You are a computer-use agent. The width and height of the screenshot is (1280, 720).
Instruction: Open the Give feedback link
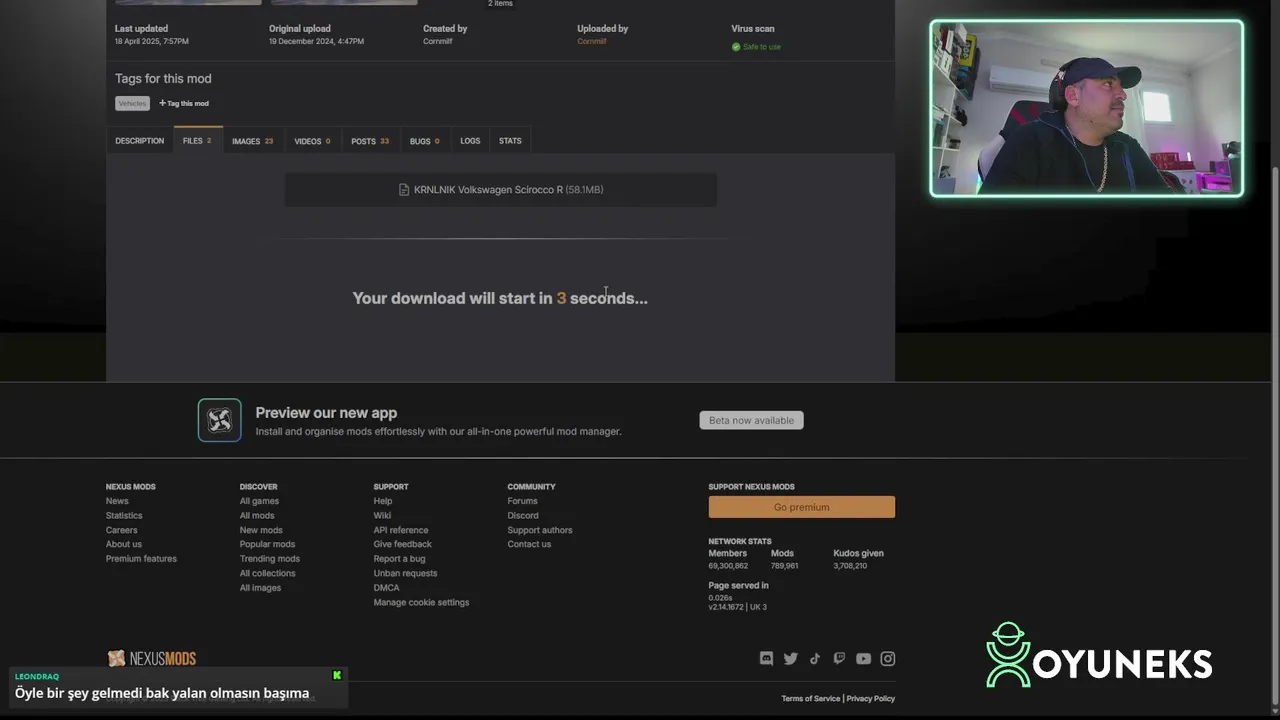click(x=403, y=544)
